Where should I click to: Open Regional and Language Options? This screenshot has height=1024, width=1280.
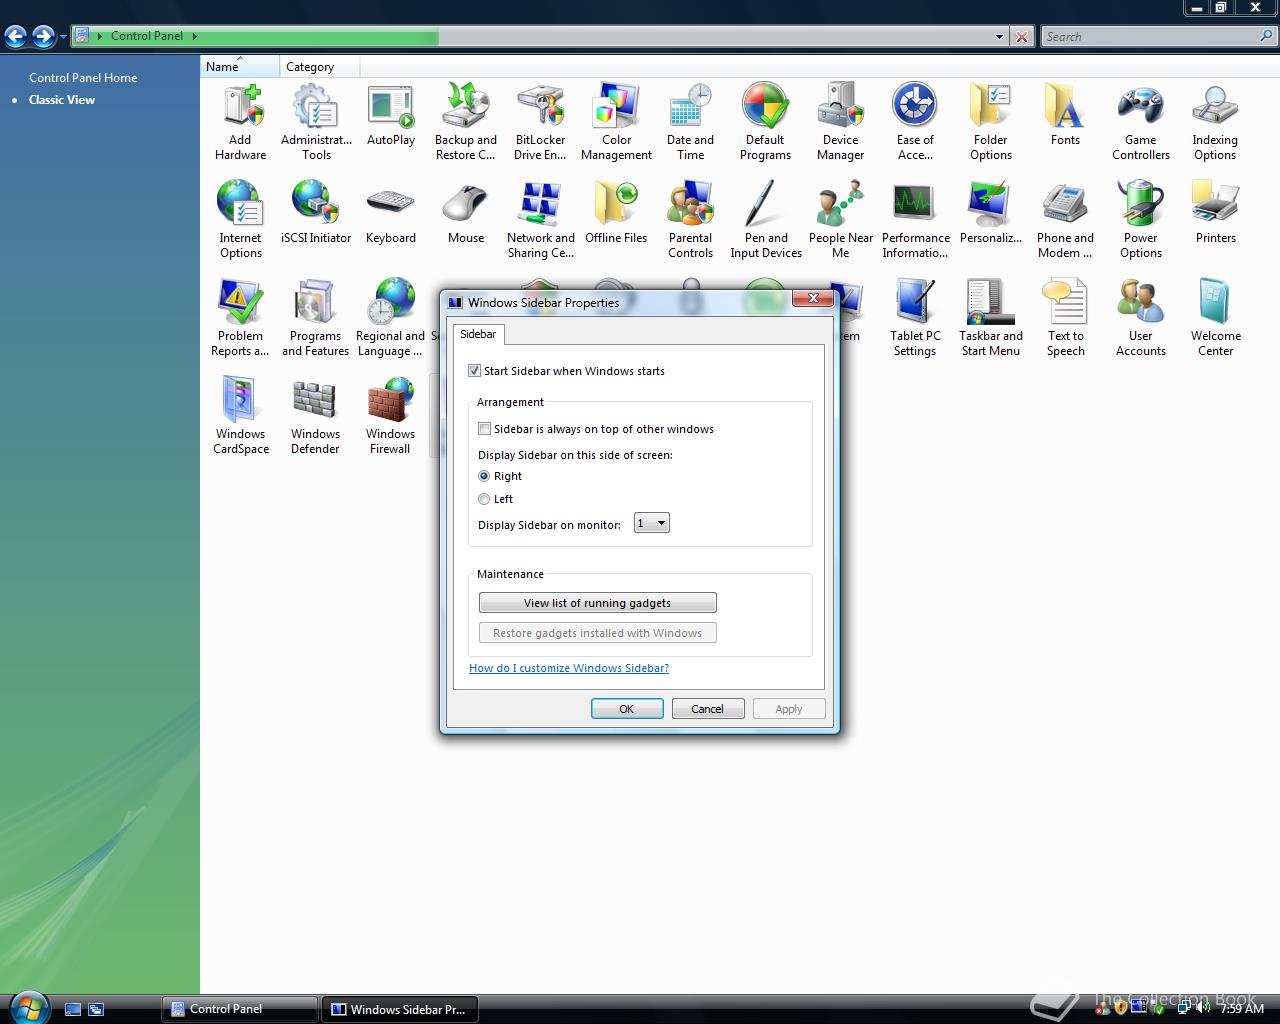(391, 318)
